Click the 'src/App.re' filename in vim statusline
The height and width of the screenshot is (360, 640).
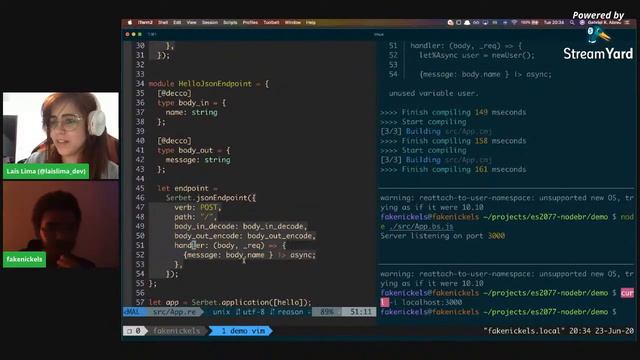[x=174, y=312]
